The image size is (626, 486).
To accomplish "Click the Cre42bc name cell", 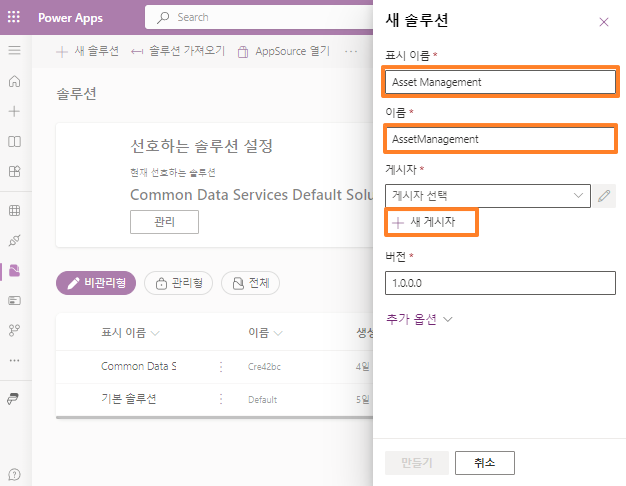I will 264,367.
